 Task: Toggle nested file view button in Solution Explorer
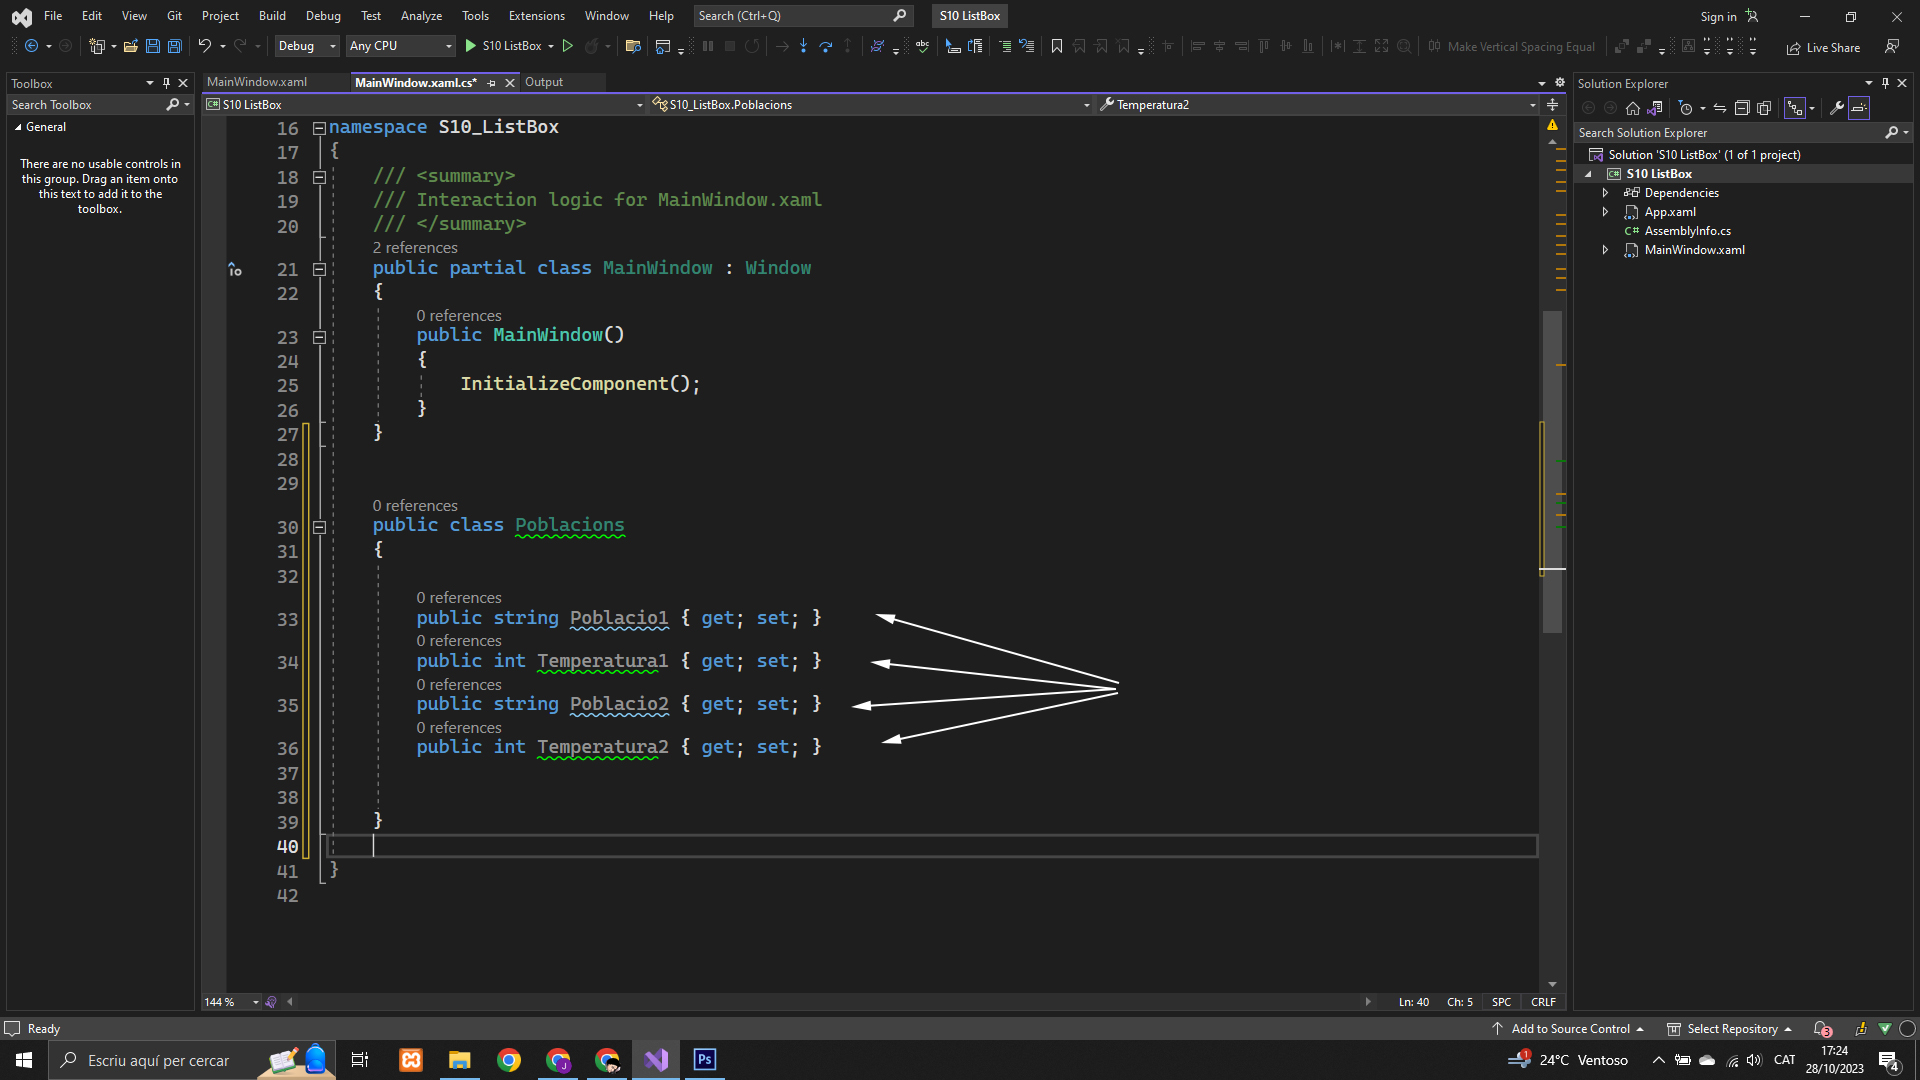[x=1795, y=108]
